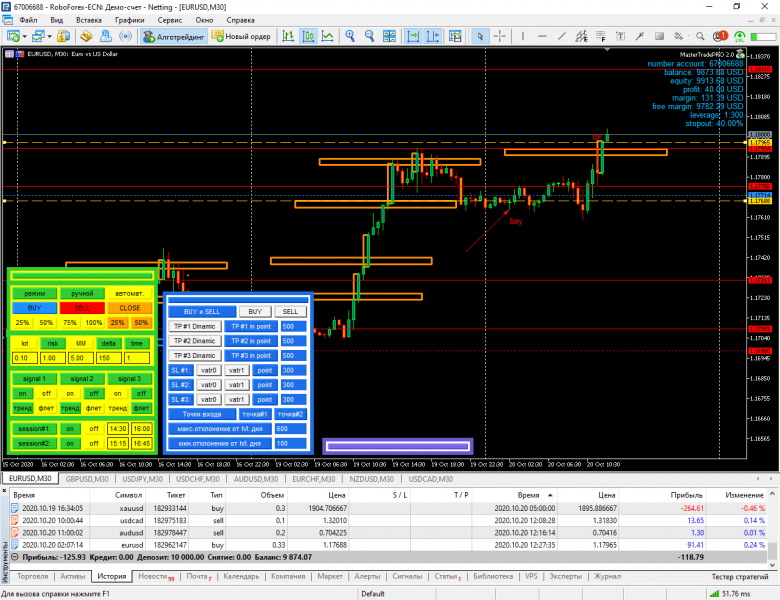Screen dimensions: 780x600
Task: Click the Алготрейдинг toolbar button
Action: 174,37
